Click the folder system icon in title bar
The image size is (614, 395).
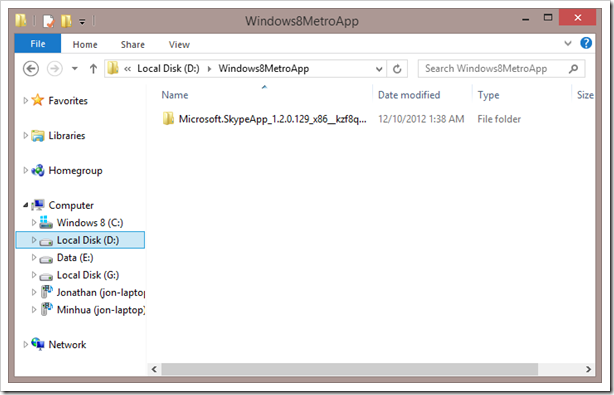[21, 20]
